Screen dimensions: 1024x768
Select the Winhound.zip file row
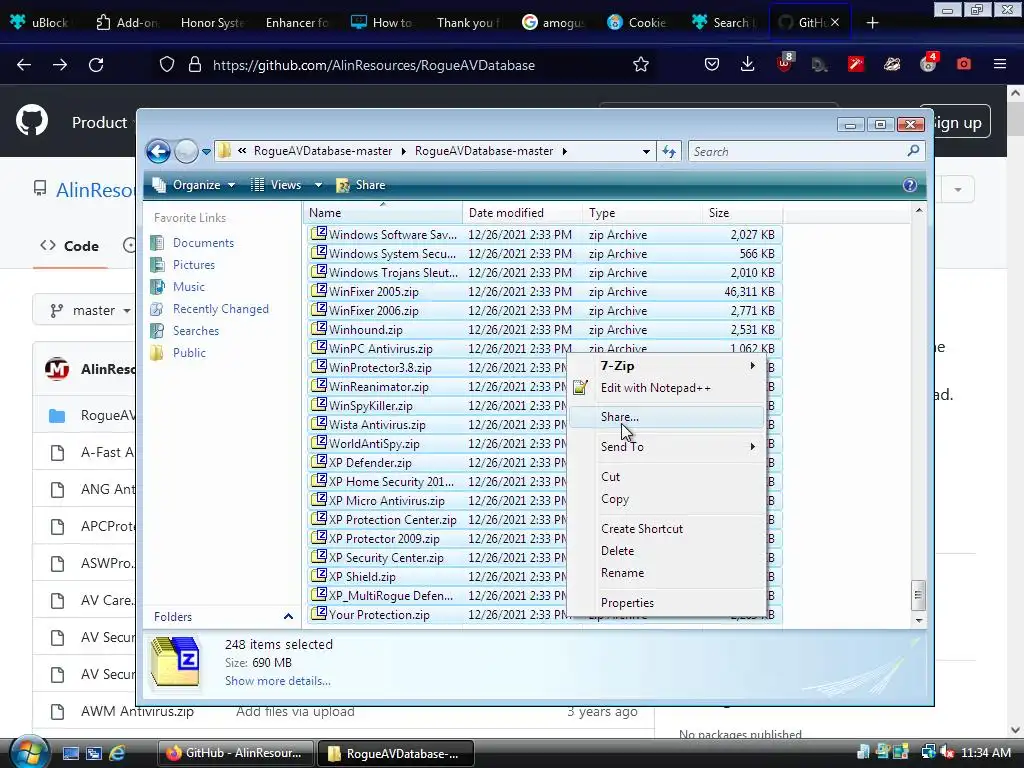pos(544,330)
